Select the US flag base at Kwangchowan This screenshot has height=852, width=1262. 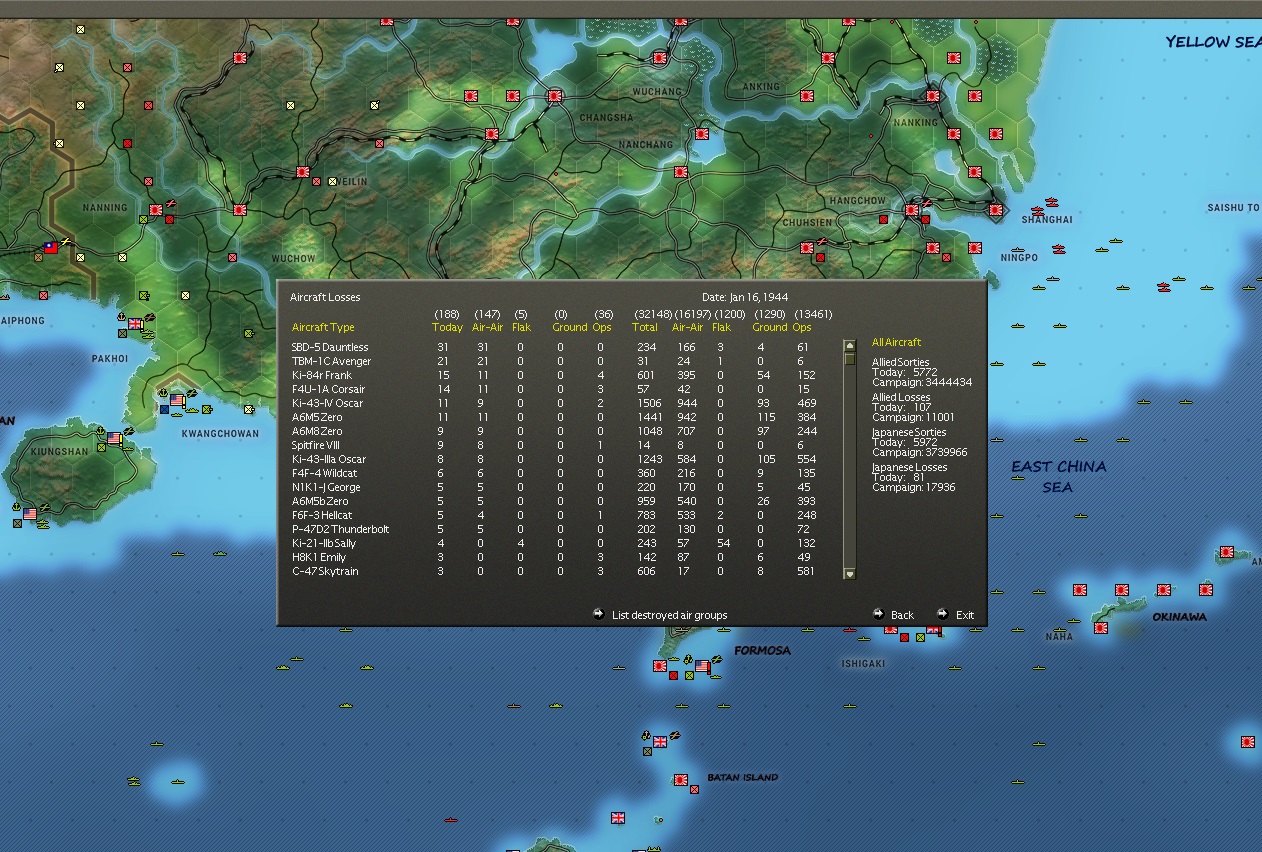point(178,400)
